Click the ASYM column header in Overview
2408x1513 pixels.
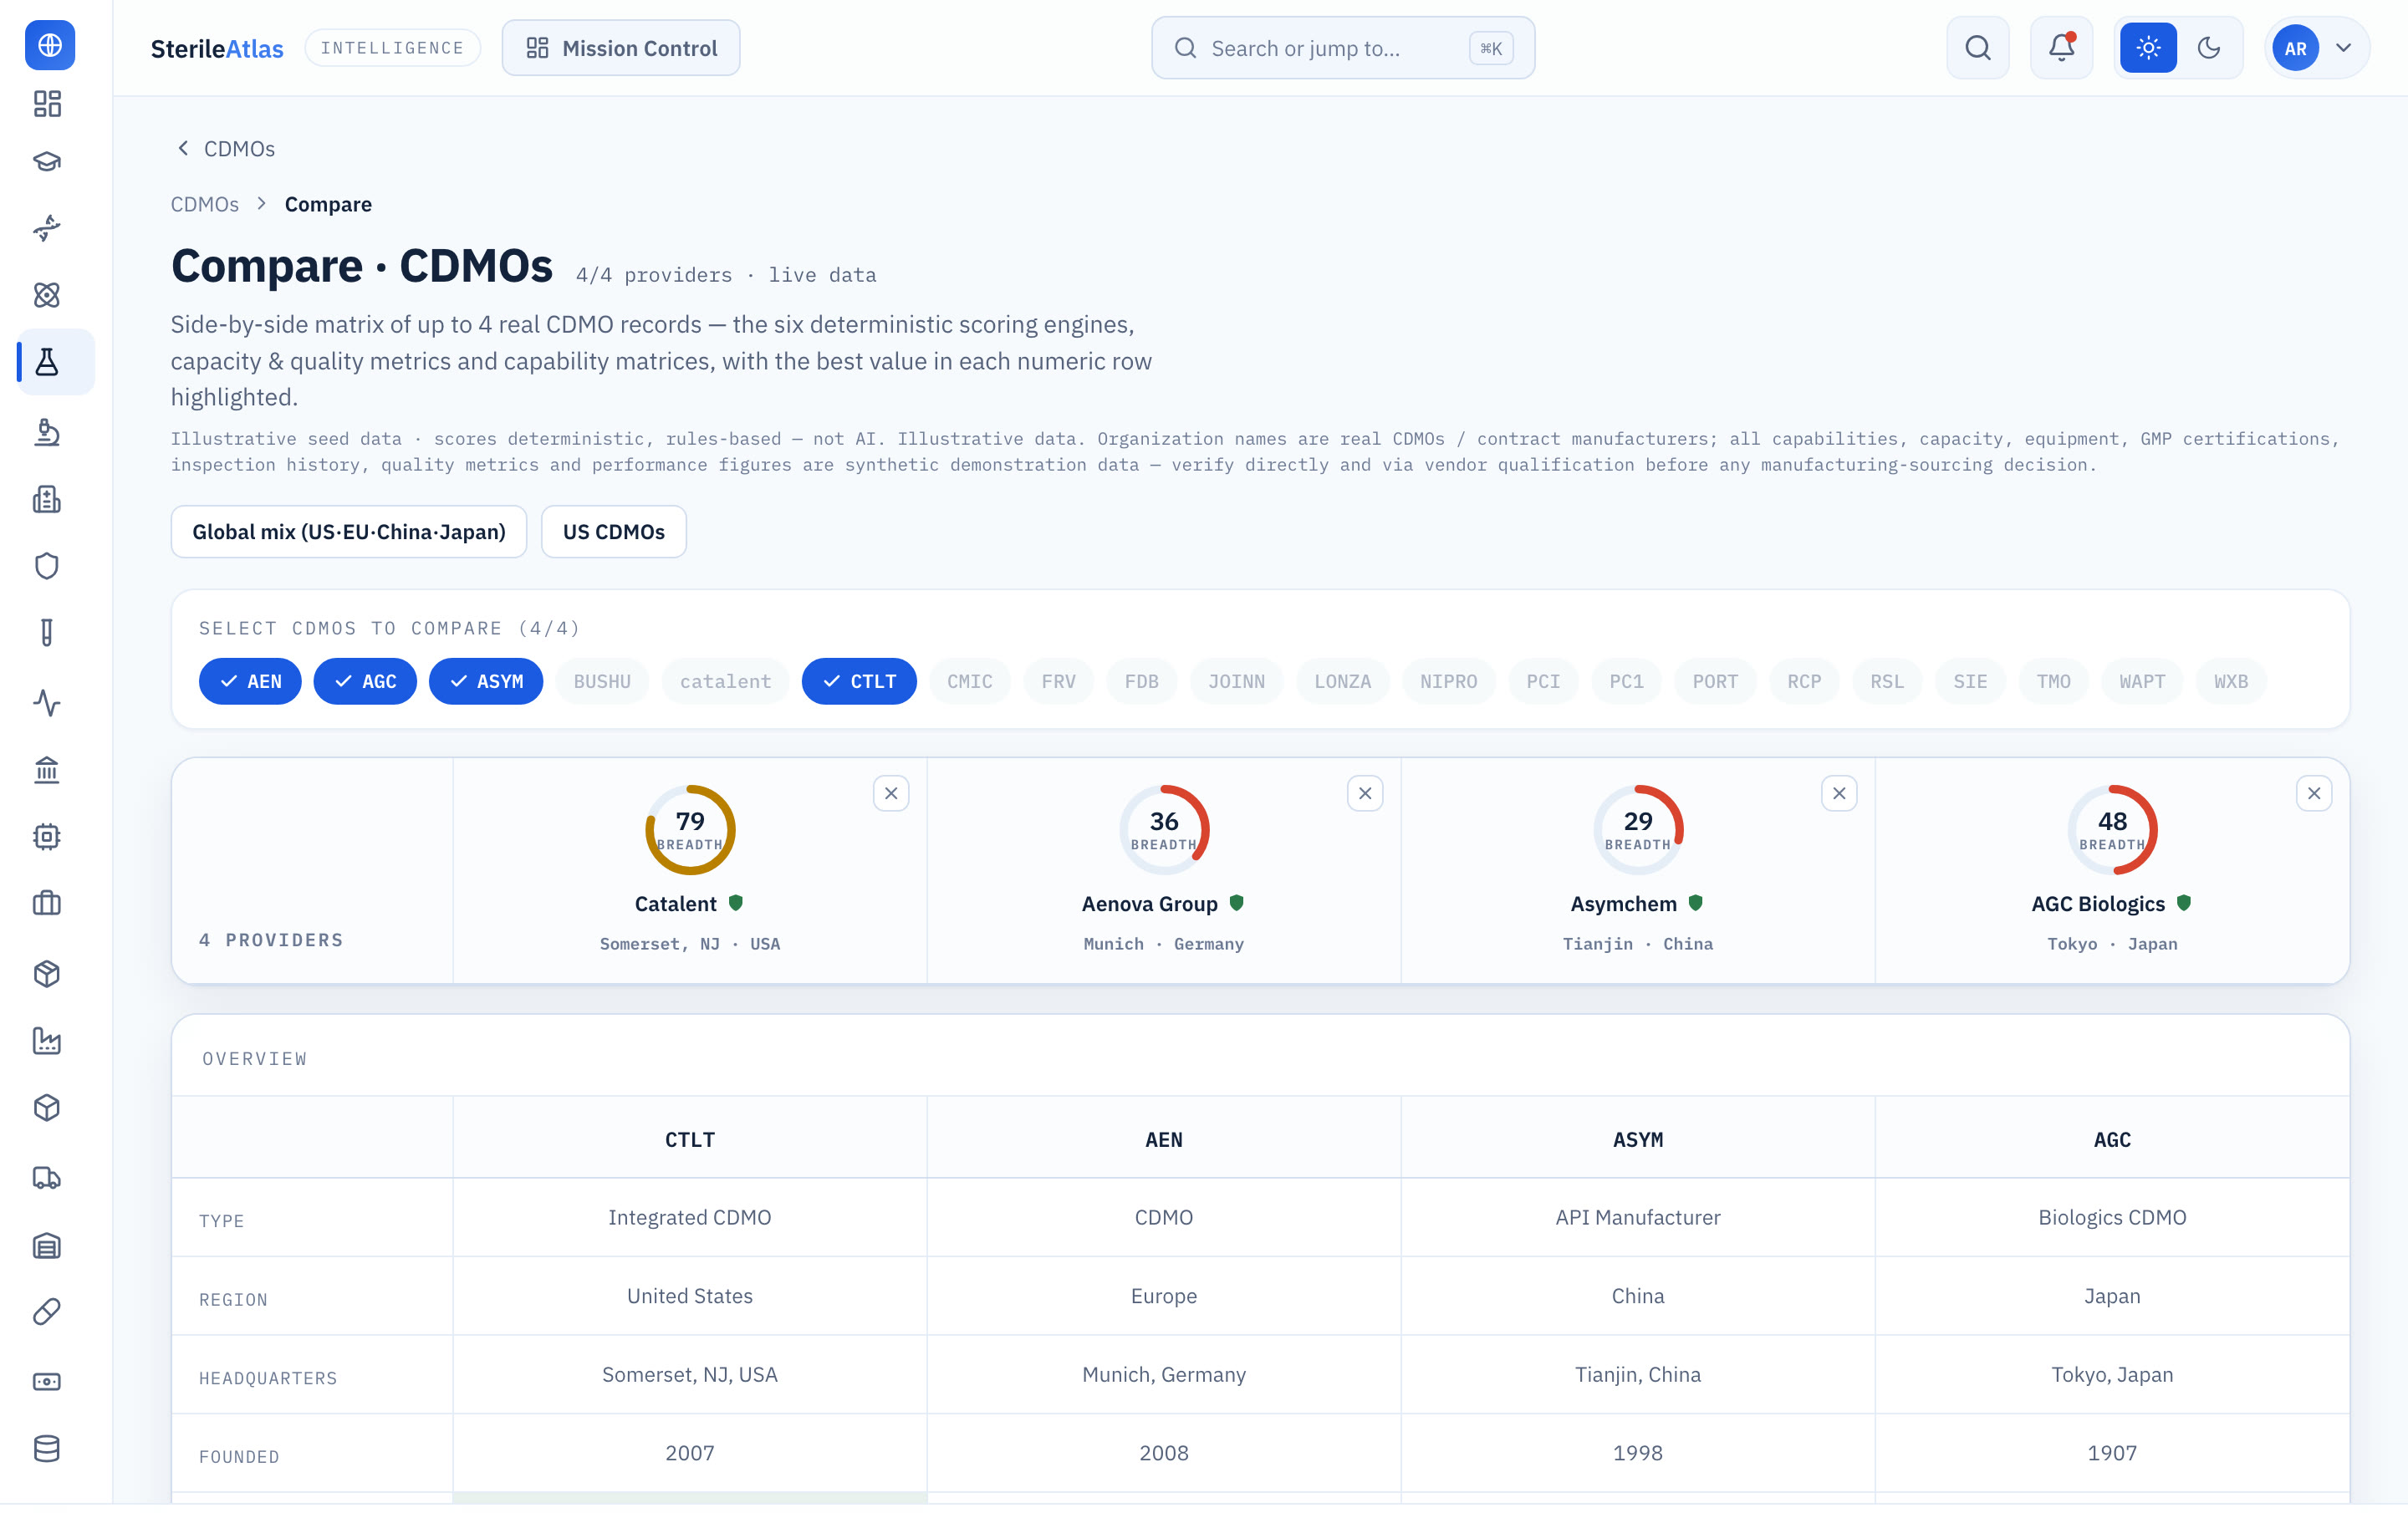pyautogui.click(x=1638, y=1140)
